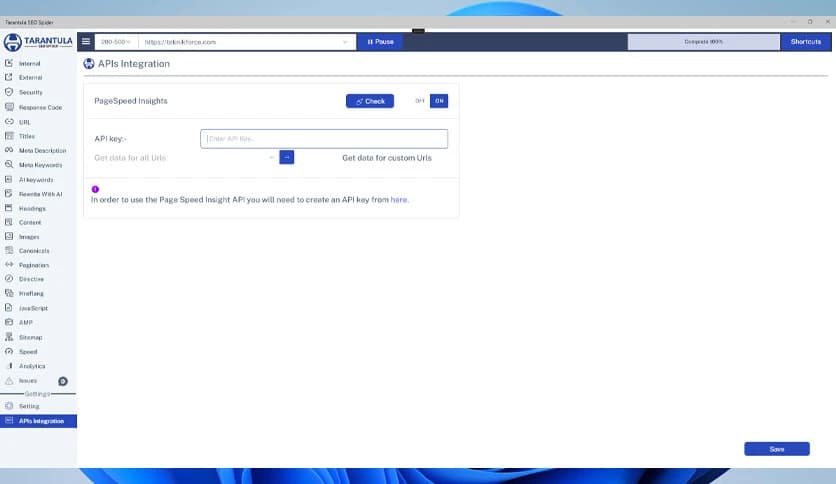Click the External sidebar icon
Image resolution: width=836 pixels, height=484 pixels.
pyautogui.click(x=9, y=77)
